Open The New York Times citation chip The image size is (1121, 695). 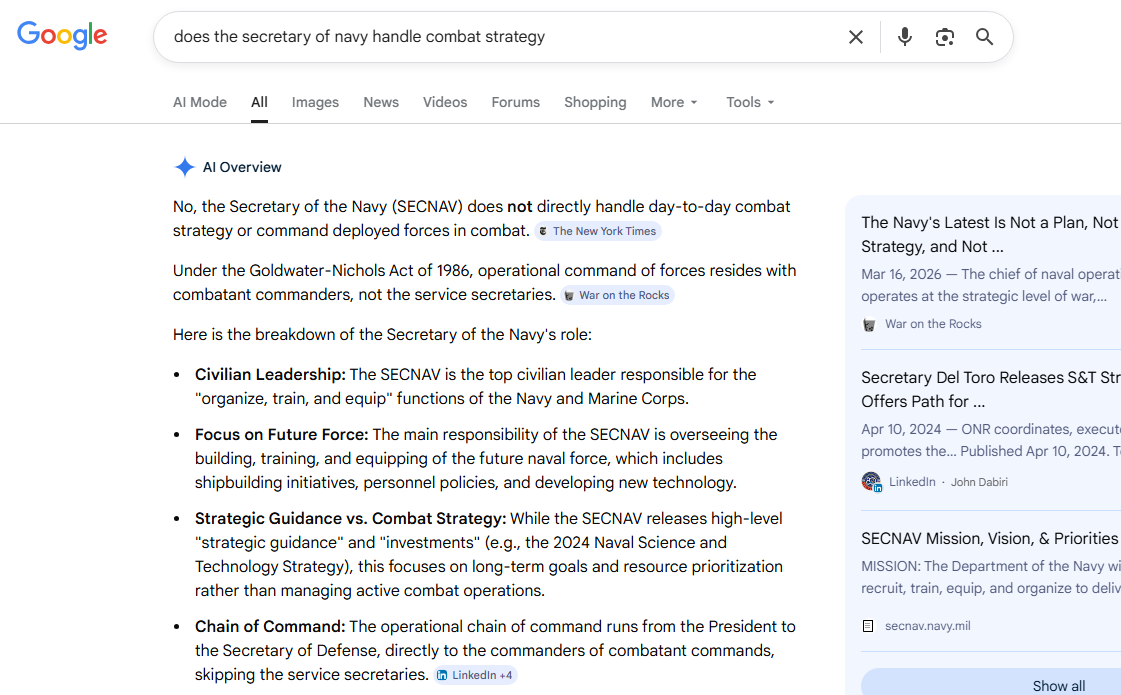point(597,231)
